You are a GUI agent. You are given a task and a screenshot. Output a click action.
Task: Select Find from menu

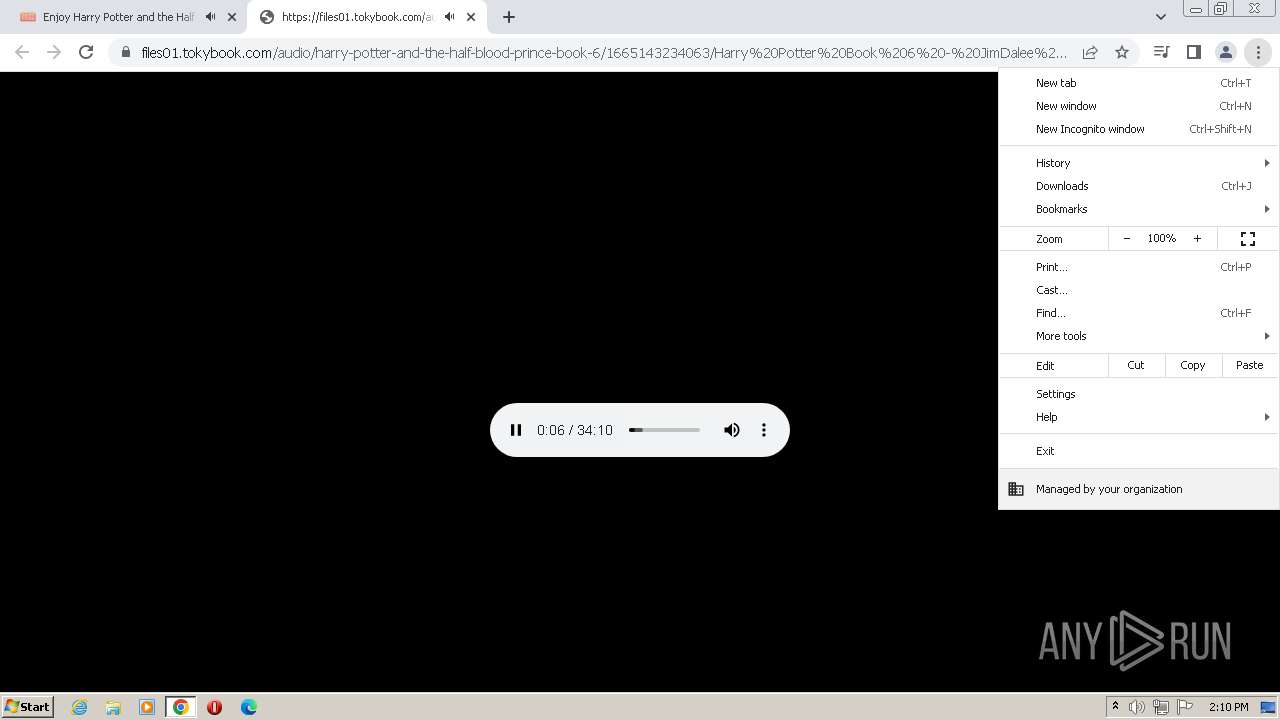pyautogui.click(x=1139, y=313)
